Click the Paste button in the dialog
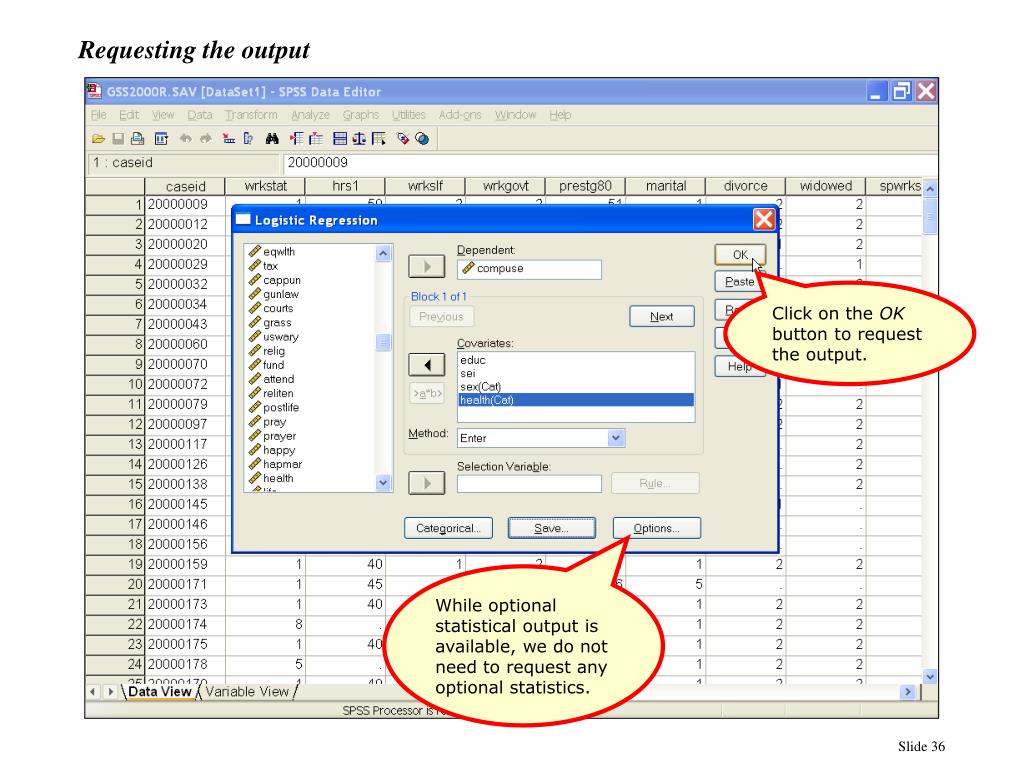Image resolution: width=1024 pixels, height=768 pixels. pyautogui.click(x=739, y=281)
